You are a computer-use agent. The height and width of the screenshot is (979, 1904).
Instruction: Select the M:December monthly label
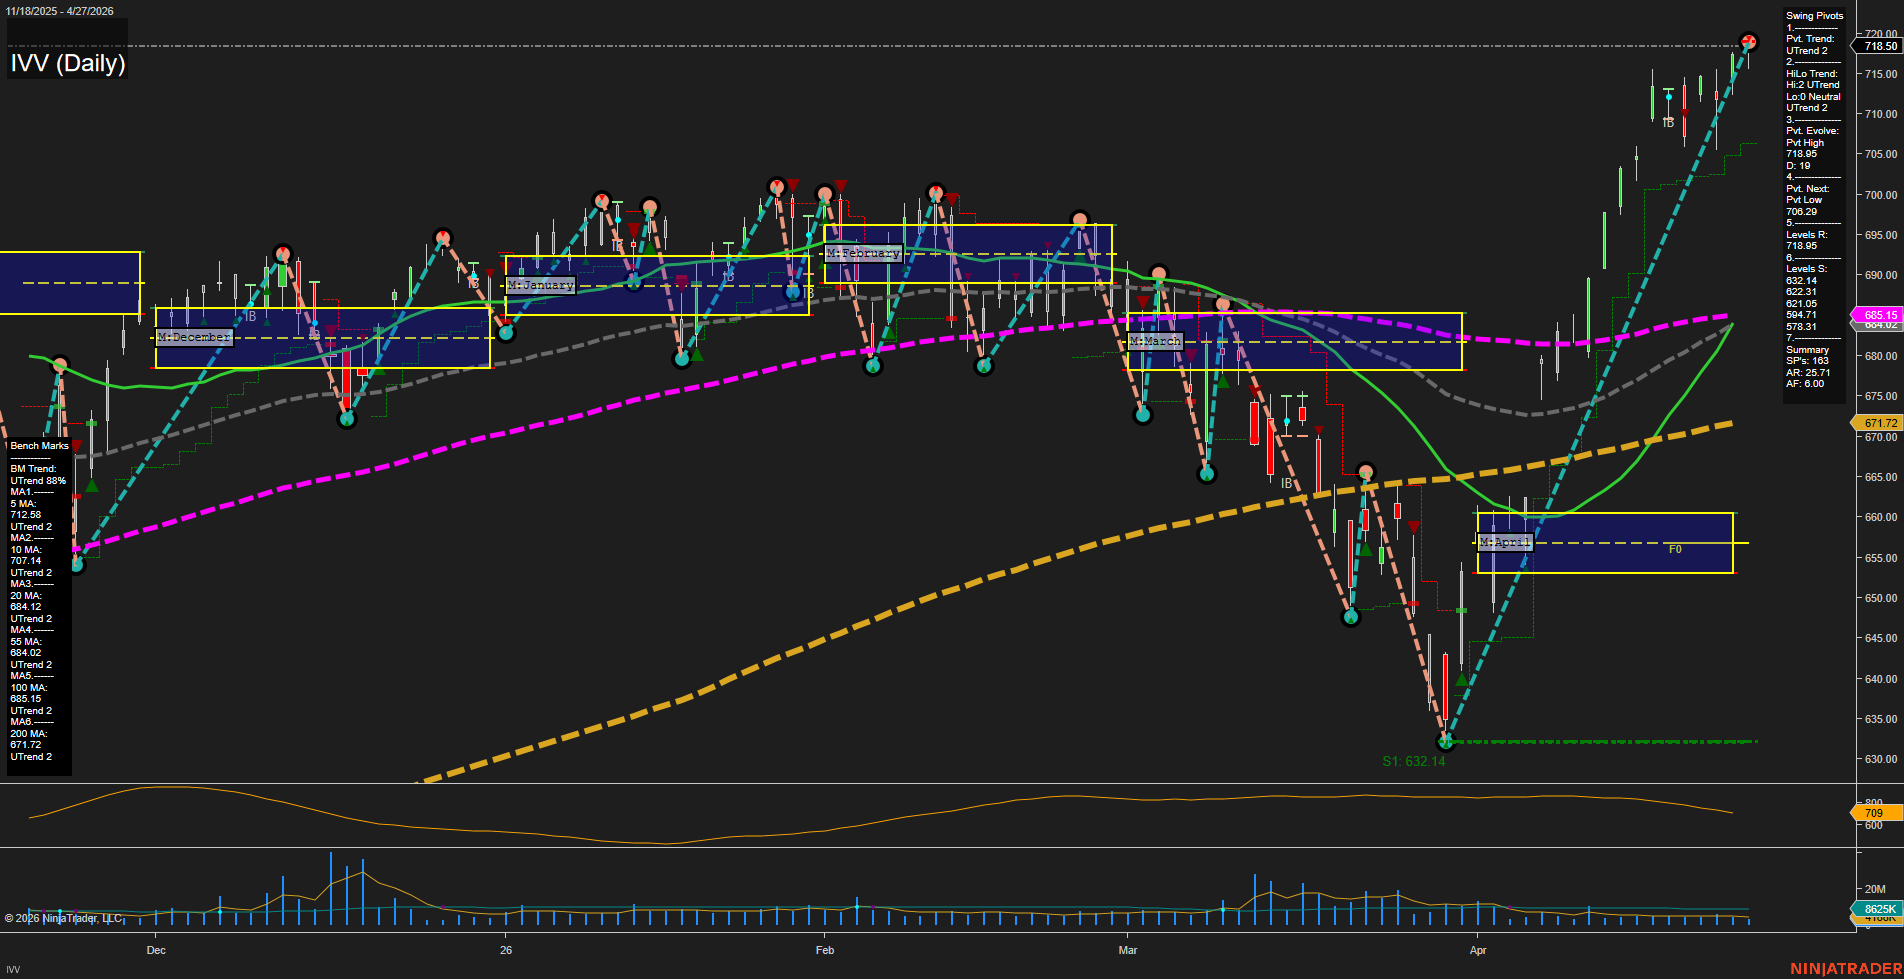(x=194, y=337)
